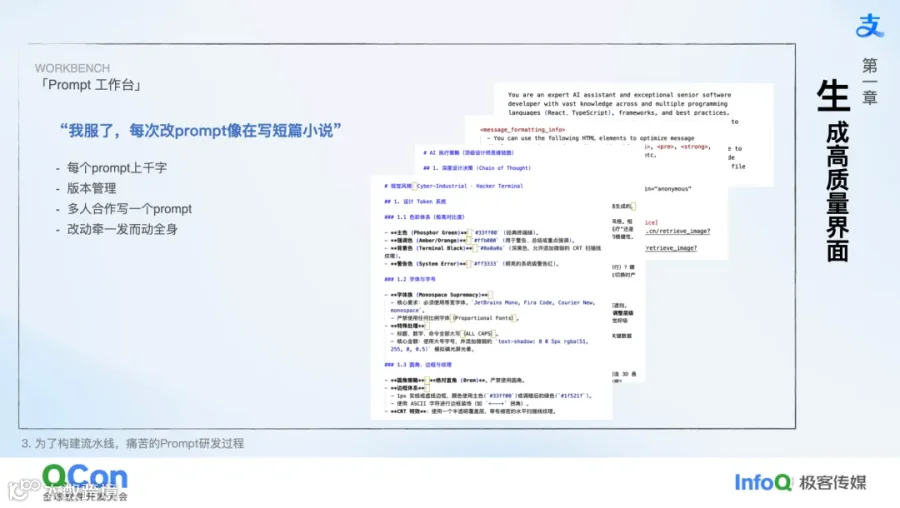Open the front prompt document thumbnail
This screenshot has width=900, height=508.
(x=491, y=297)
